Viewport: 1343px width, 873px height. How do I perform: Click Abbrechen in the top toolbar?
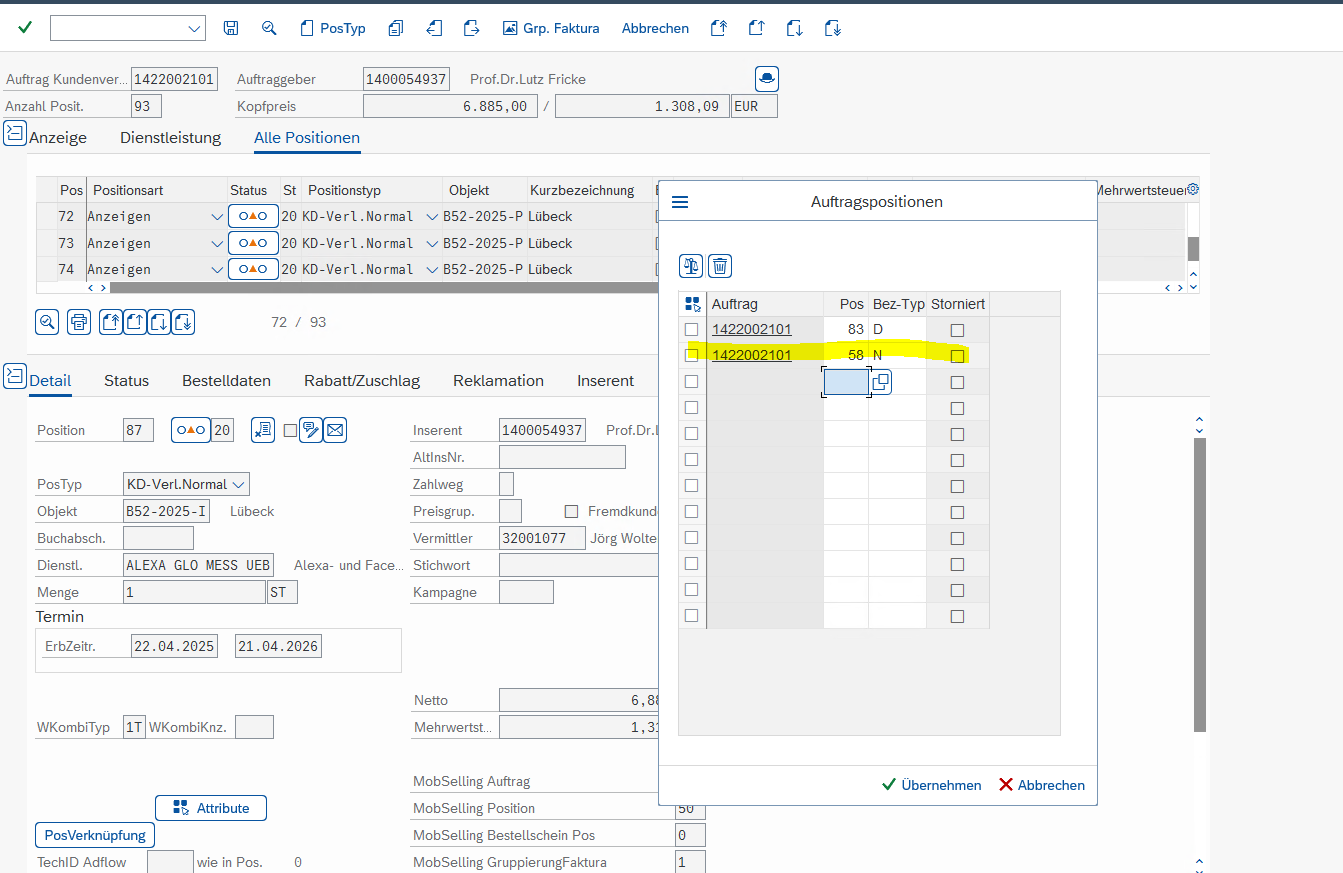click(x=655, y=28)
